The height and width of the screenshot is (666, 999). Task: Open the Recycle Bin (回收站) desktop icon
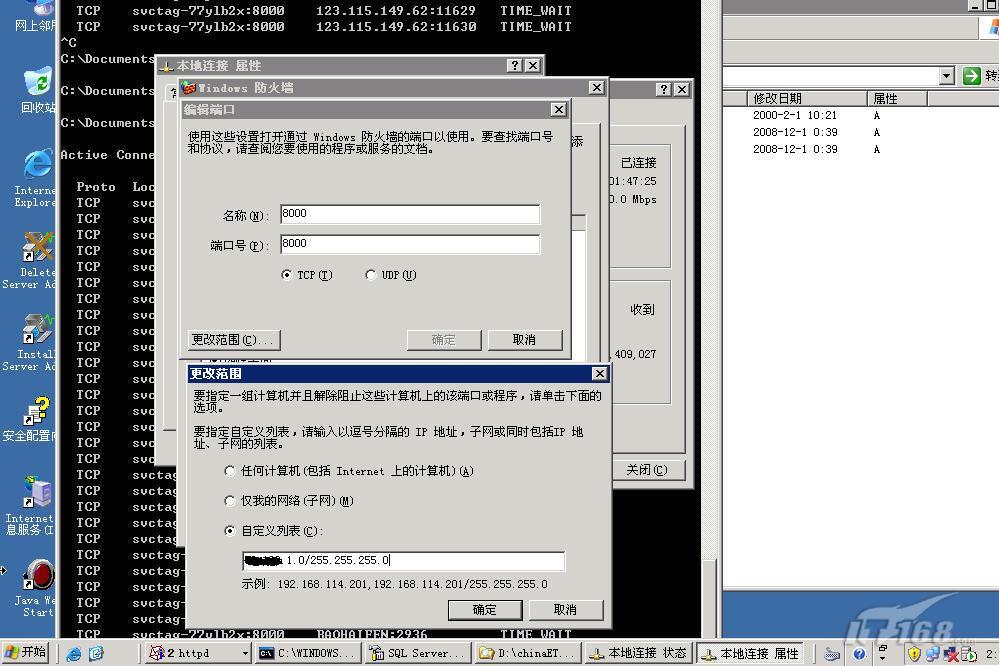(x=36, y=84)
